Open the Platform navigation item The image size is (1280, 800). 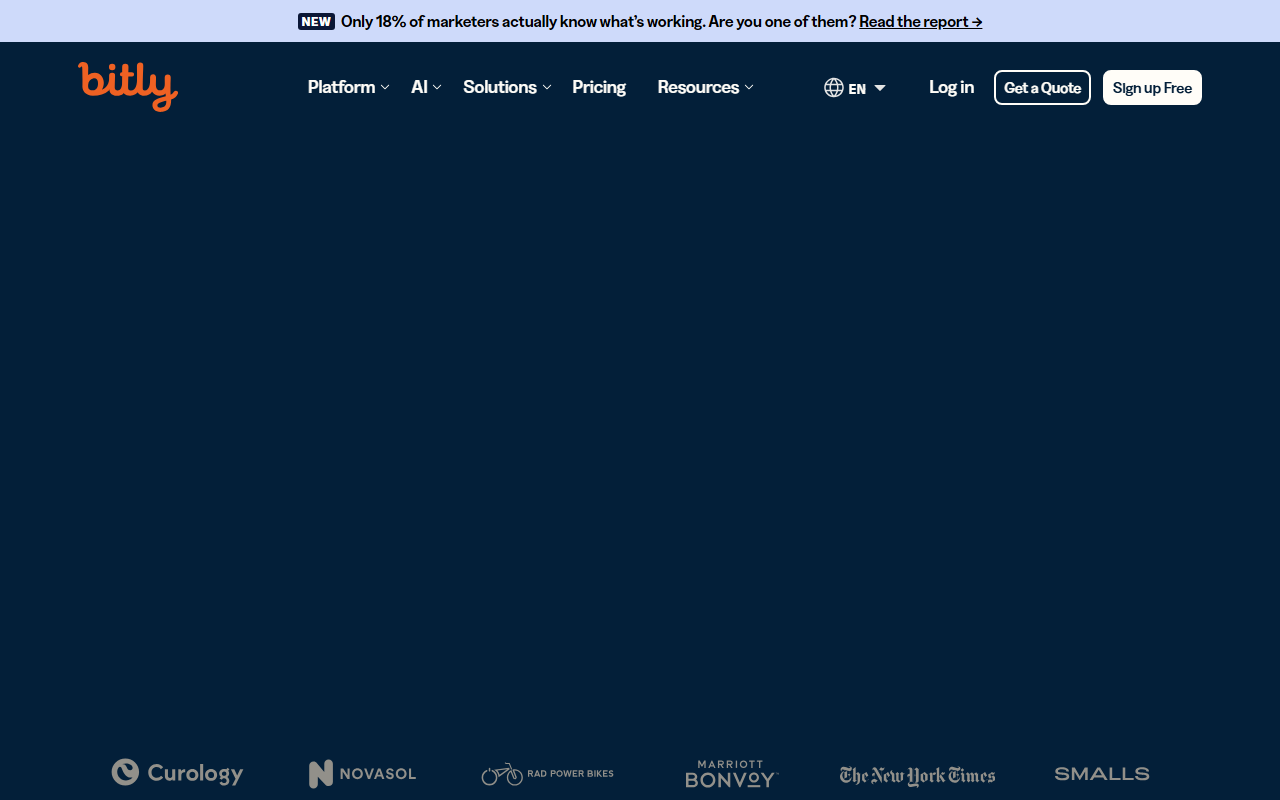(x=341, y=87)
